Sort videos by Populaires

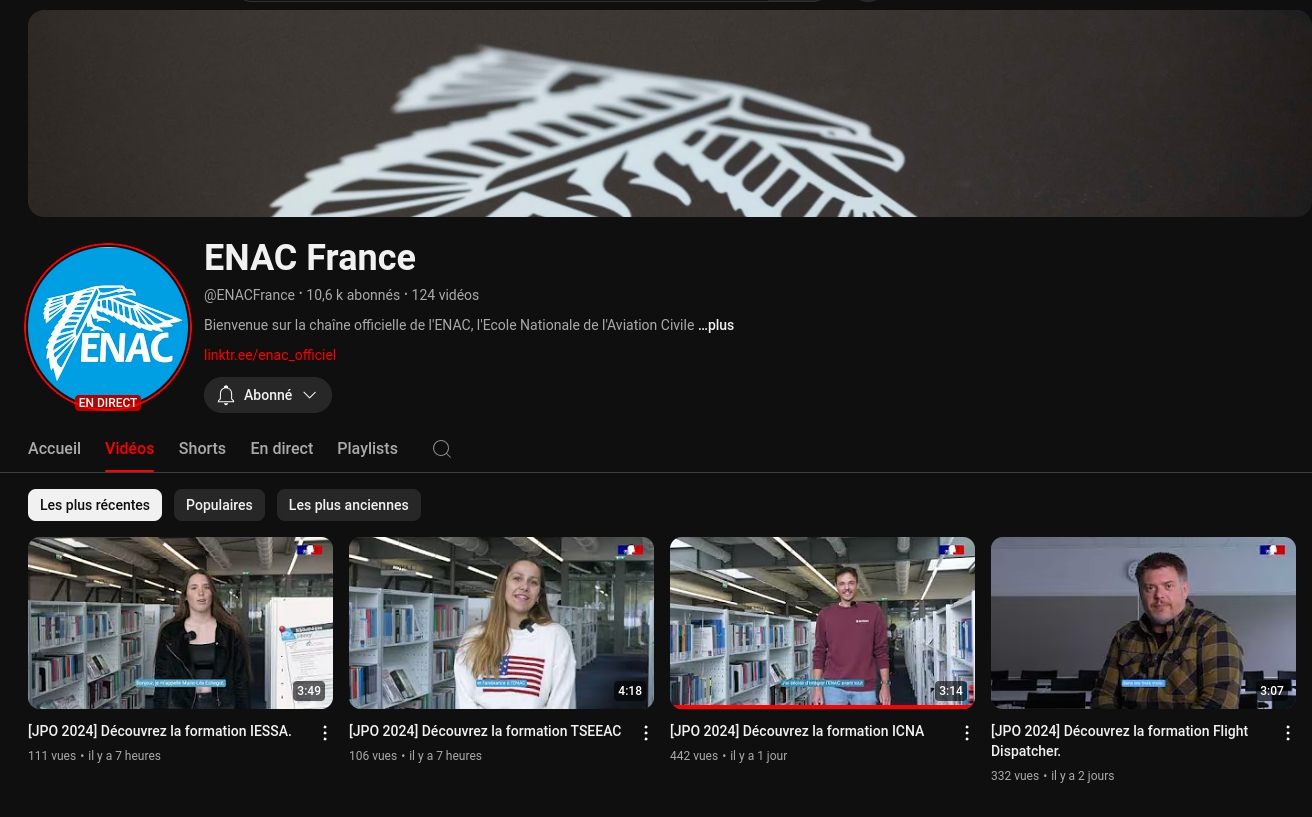pos(219,505)
